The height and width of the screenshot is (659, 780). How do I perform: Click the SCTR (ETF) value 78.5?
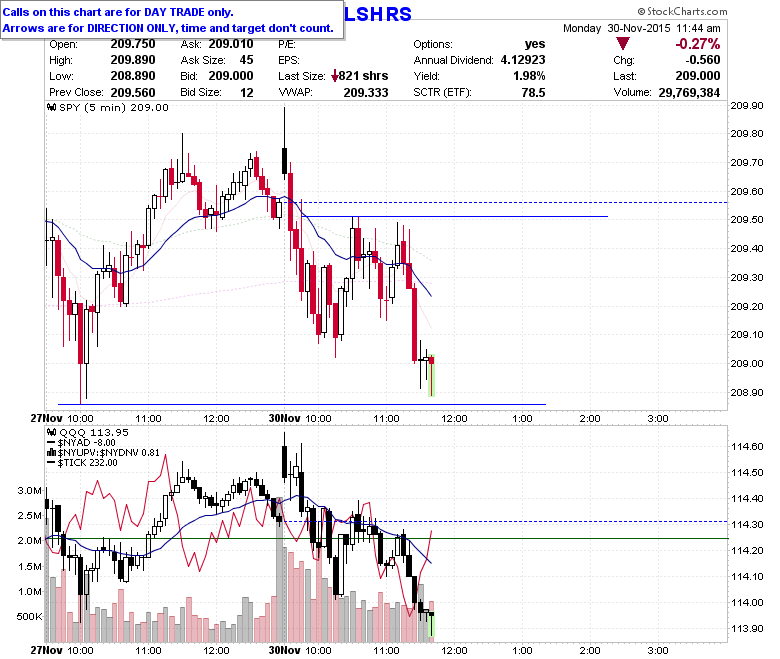(x=534, y=93)
